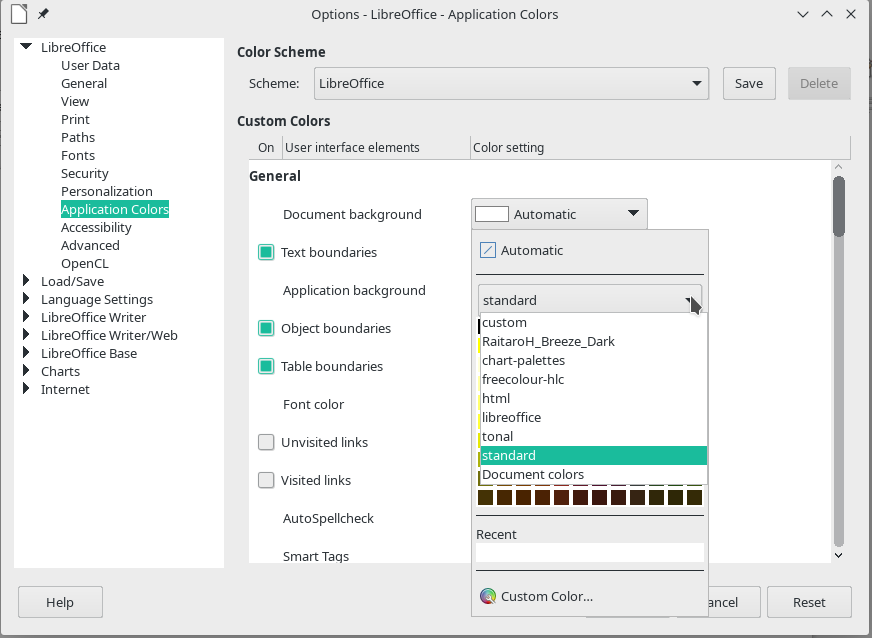The image size is (872, 638).
Task: Click the down arrow of the right scrollbar
Action: [839, 555]
